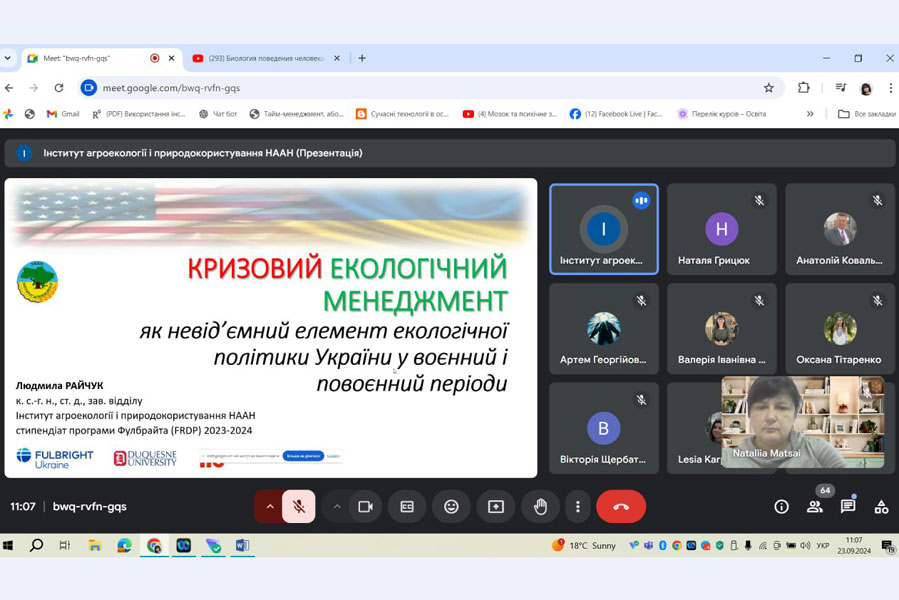Screen dimensions: 899x600
Task: Toggle the camera button
Action: pos(365,507)
